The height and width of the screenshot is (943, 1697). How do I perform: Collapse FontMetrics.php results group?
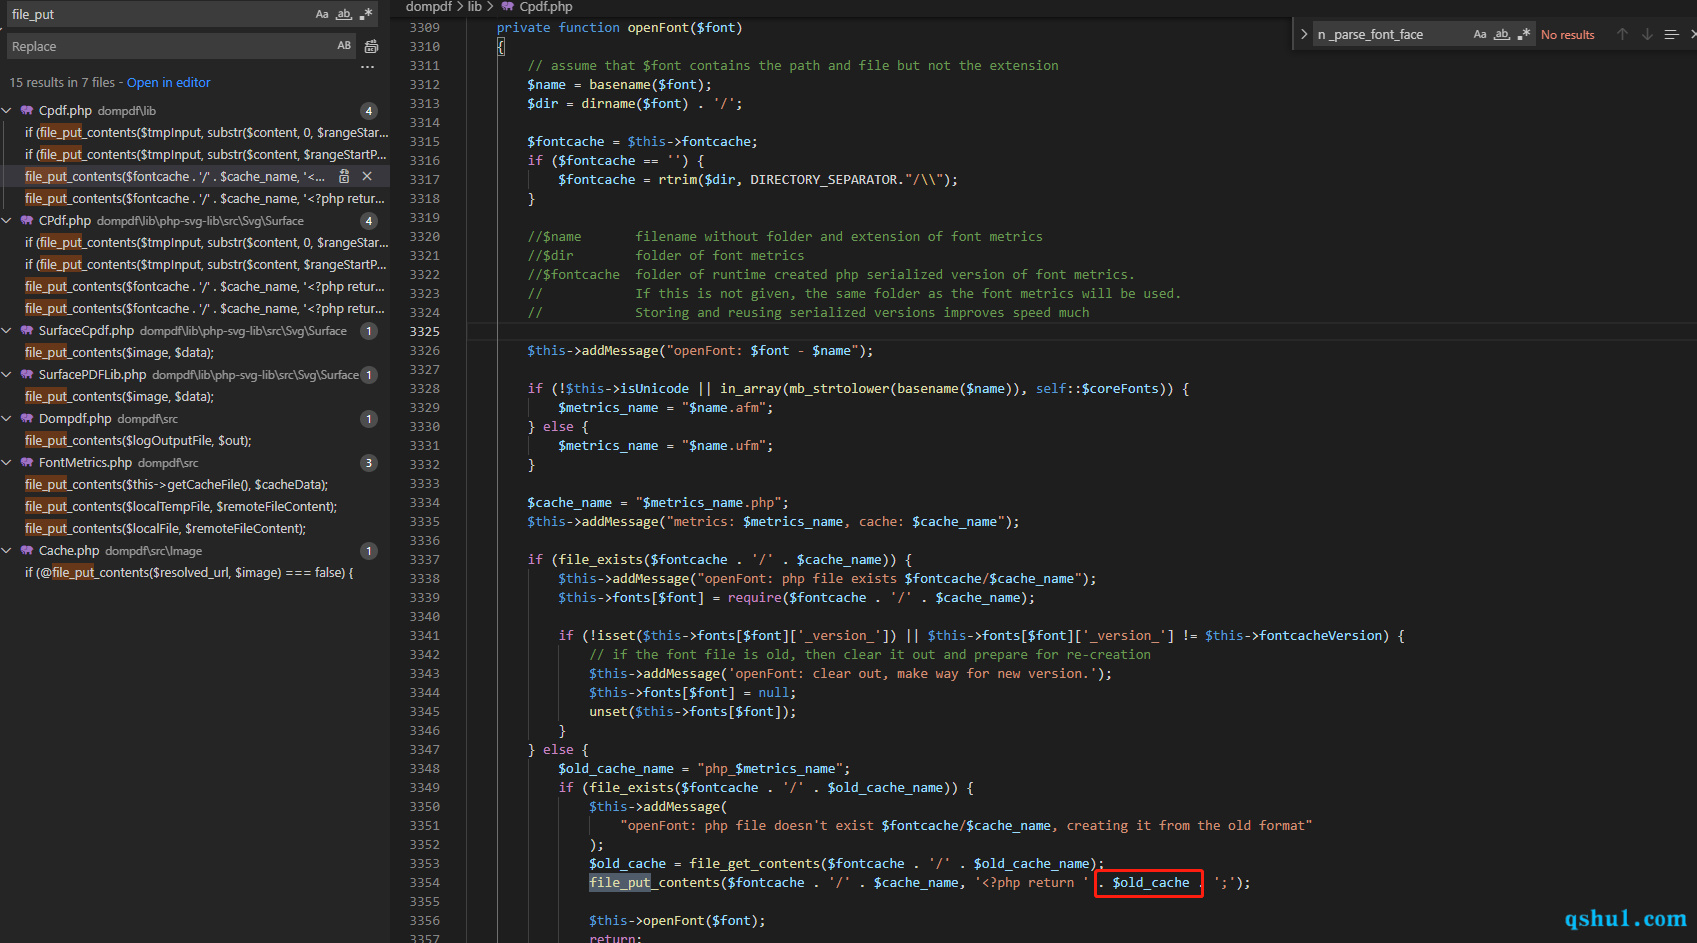tap(7, 463)
